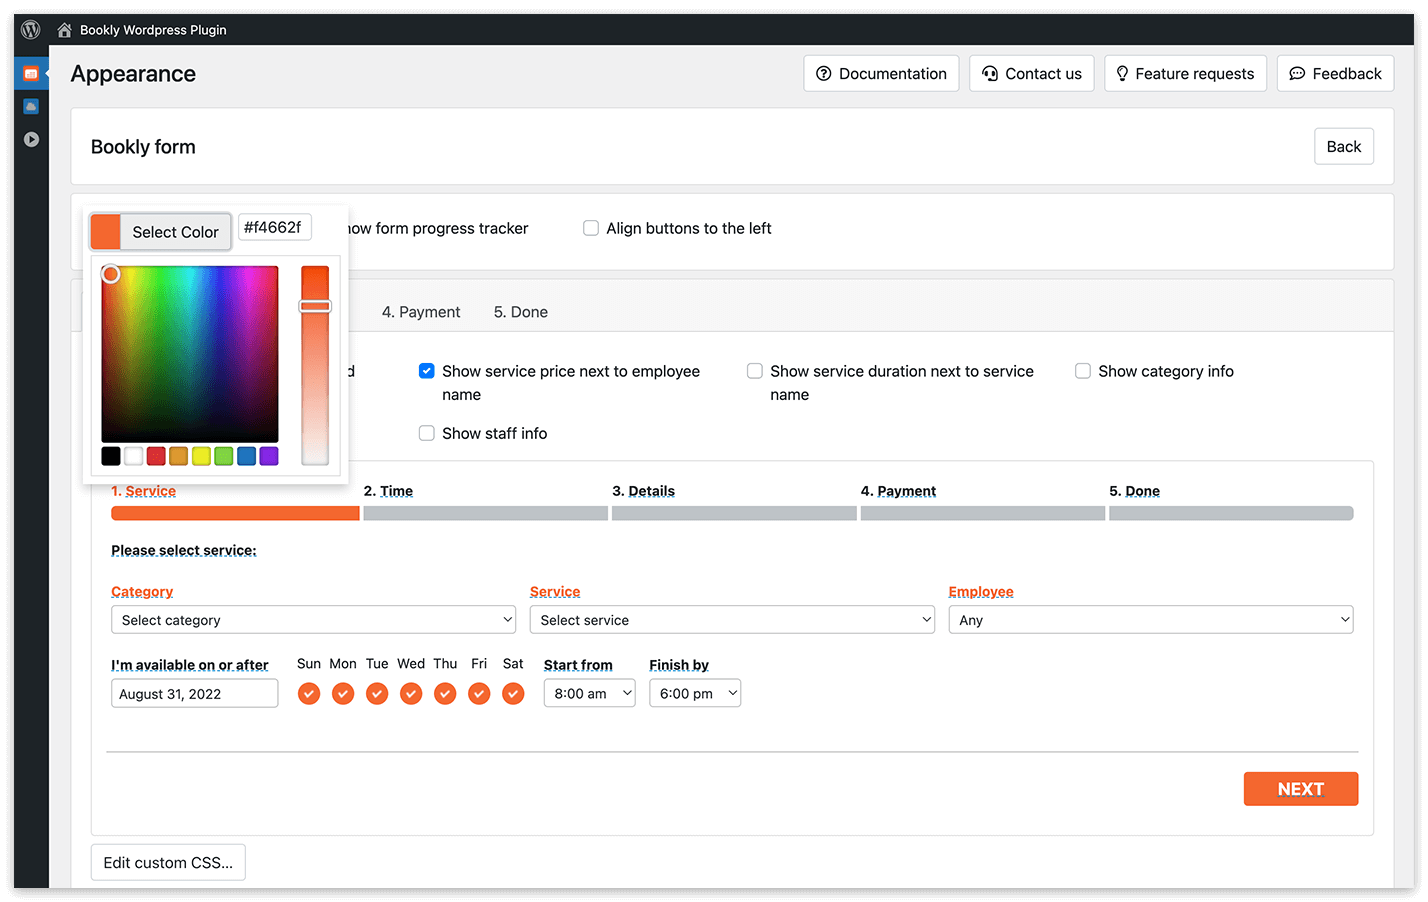Click the 5. Done progress step label

point(1134,491)
